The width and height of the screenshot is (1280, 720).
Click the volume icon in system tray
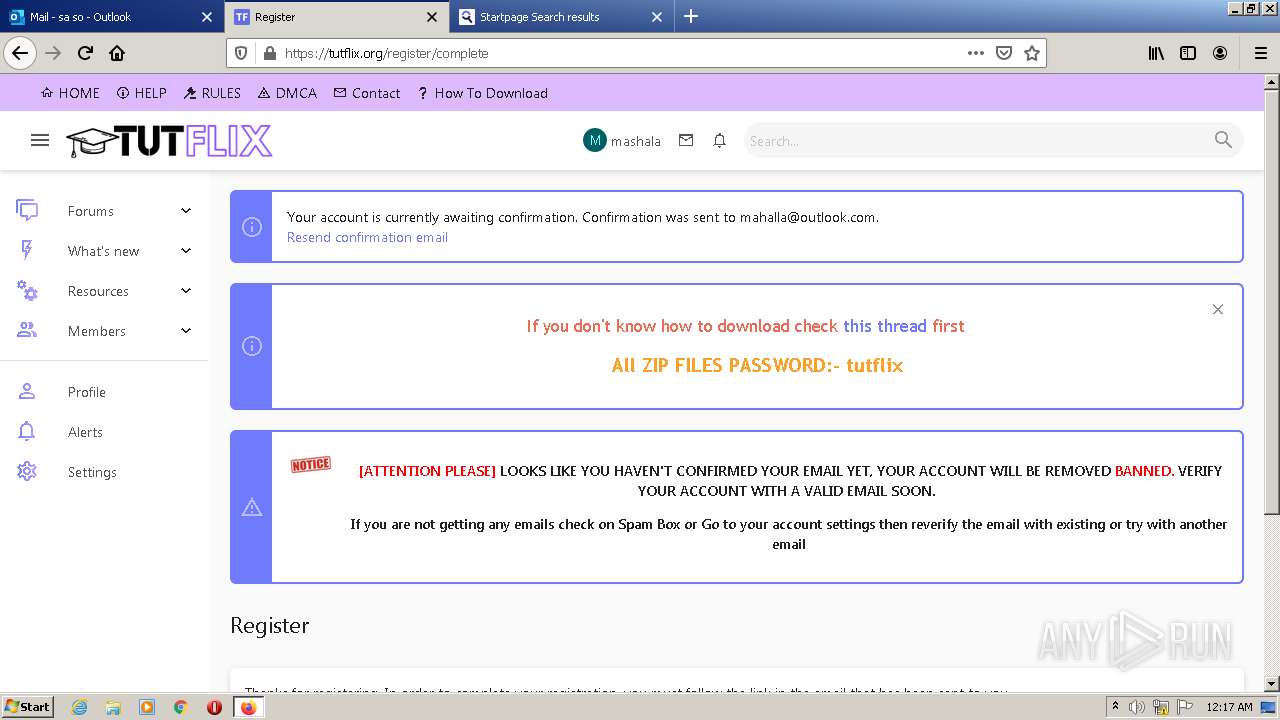(1137, 707)
